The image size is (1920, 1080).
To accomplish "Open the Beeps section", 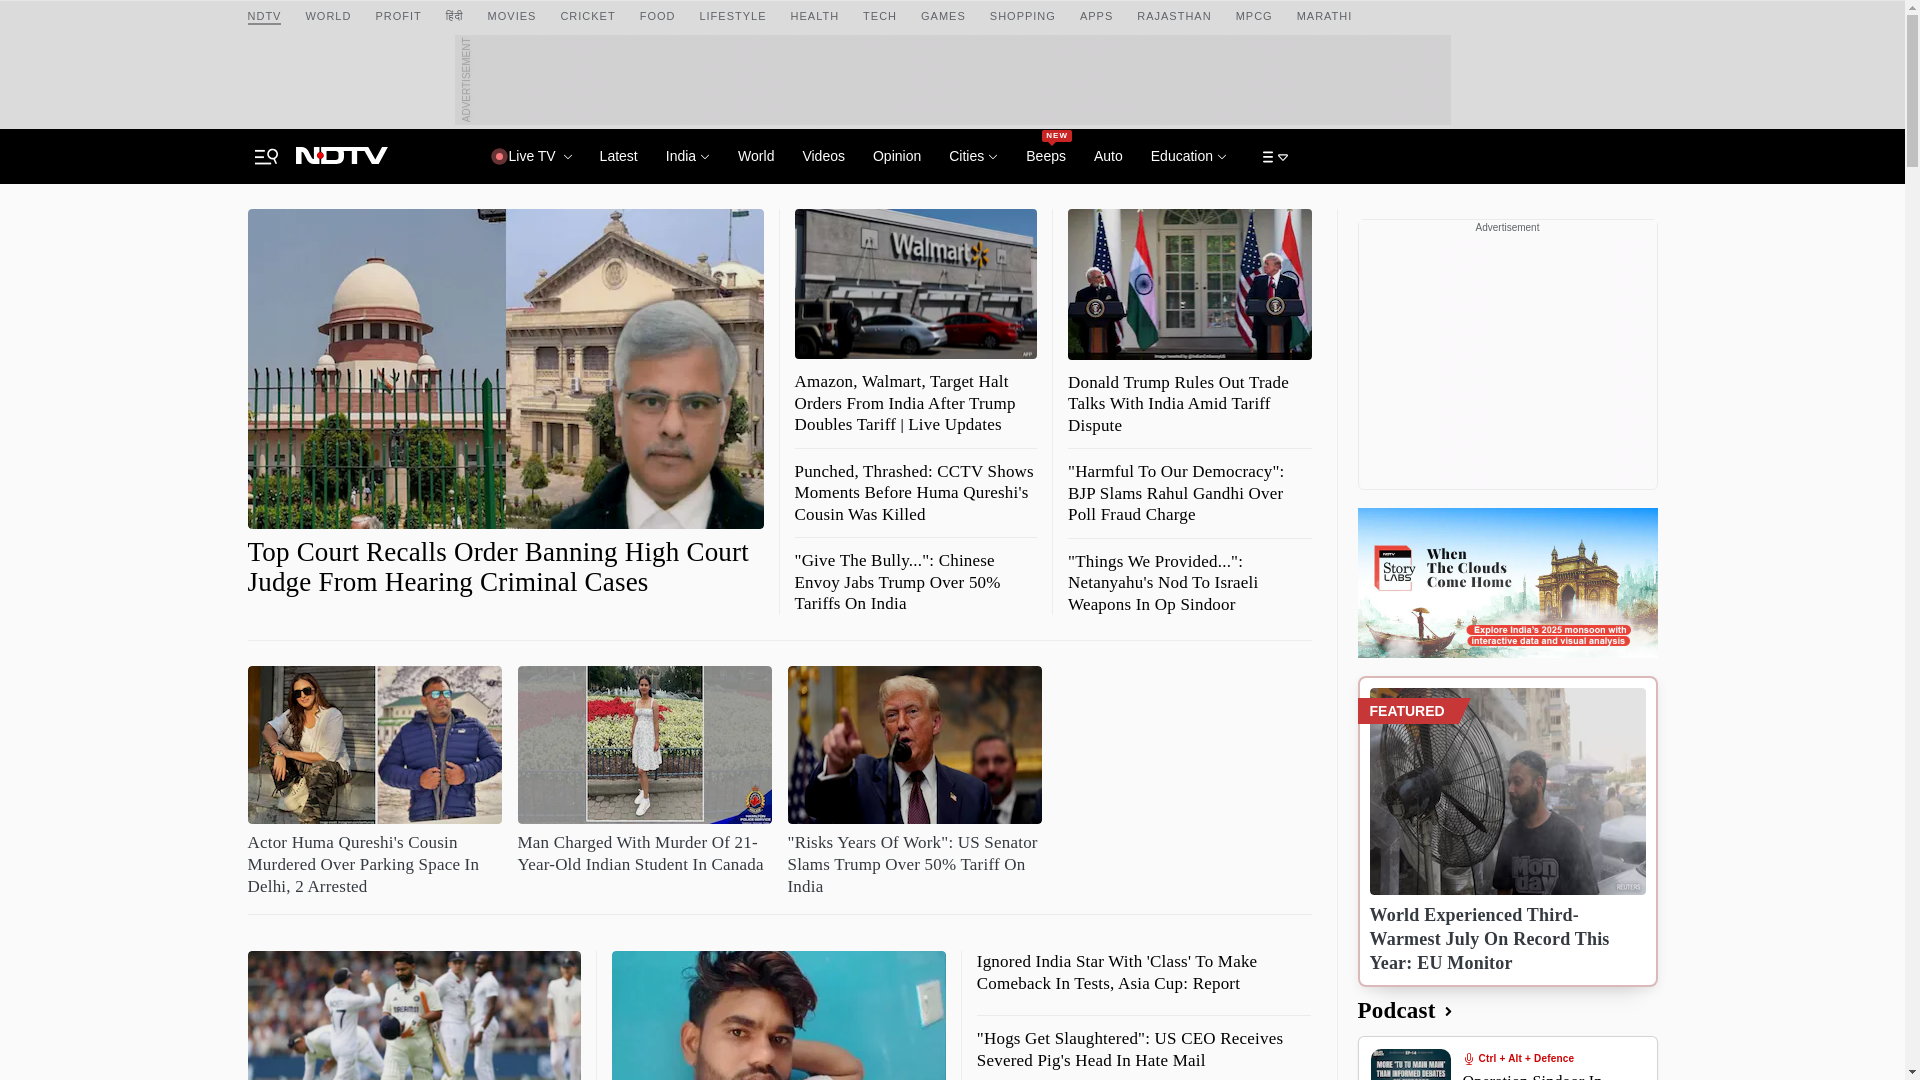I will [x=1045, y=156].
